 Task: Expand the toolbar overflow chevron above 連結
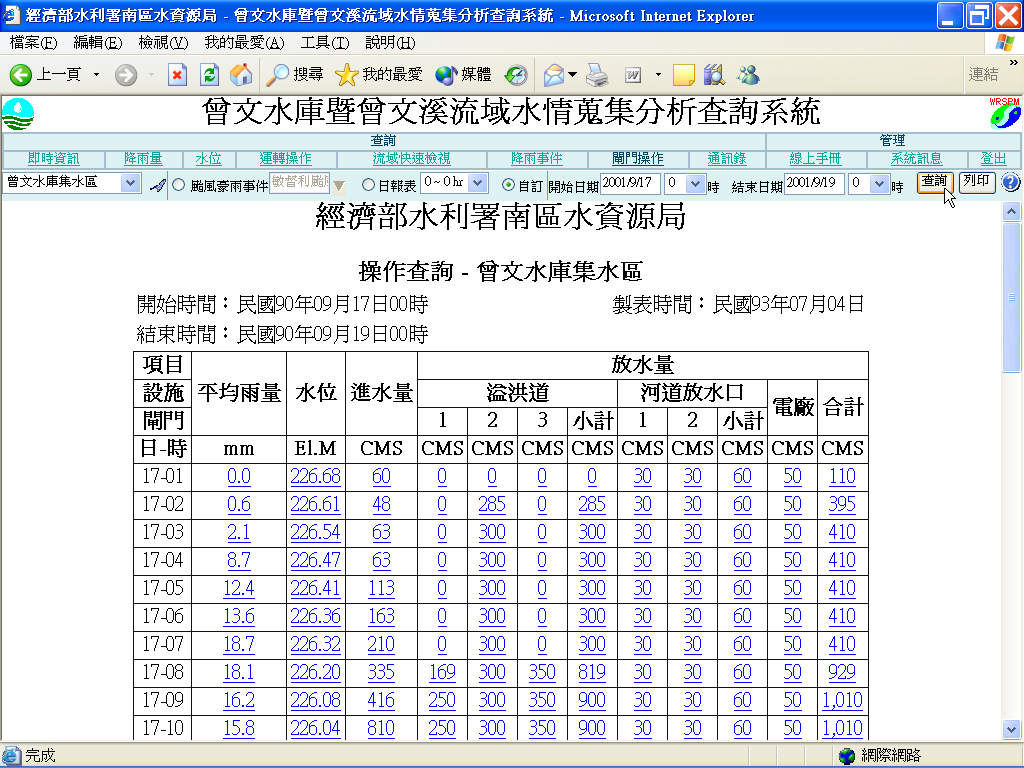point(1014,63)
